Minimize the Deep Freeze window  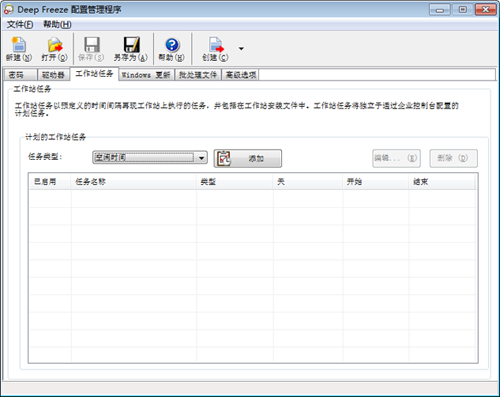(x=440, y=10)
